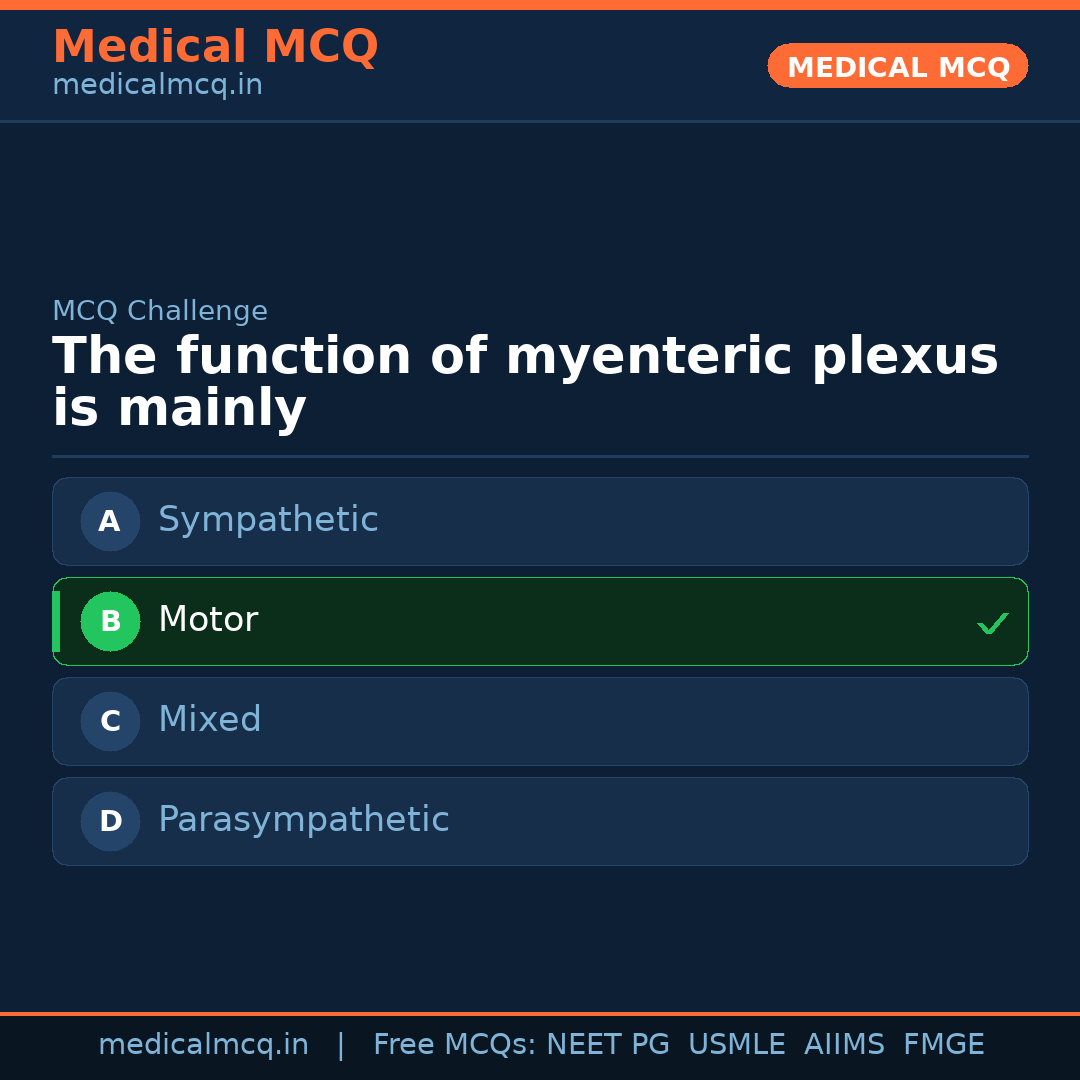Click the circular D badge icon
1080x1080 pixels.
pos(110,821)
